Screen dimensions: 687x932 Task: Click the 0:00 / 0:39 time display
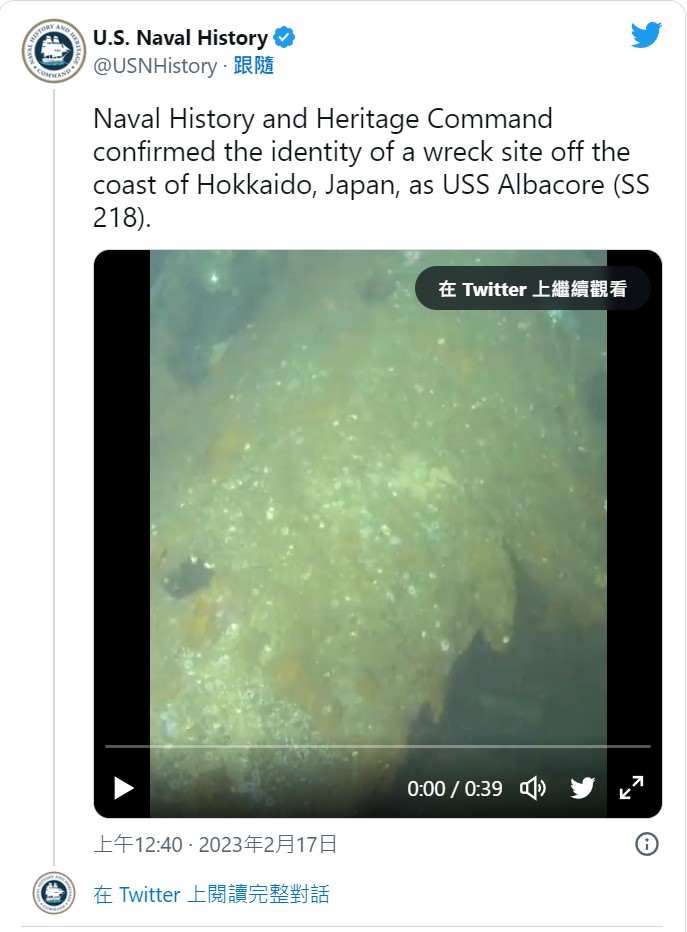click(x=455, y=789)
